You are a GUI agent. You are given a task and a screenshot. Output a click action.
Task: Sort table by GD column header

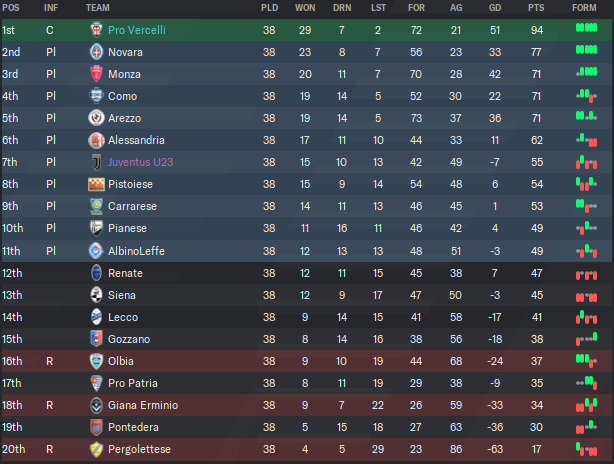[495, 8]
